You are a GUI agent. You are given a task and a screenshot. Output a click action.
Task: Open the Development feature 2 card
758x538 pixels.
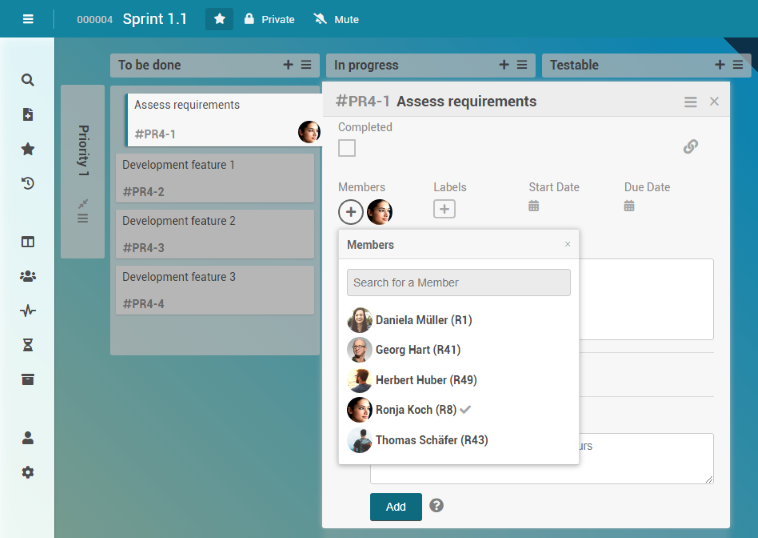click(x=214, y=234)
